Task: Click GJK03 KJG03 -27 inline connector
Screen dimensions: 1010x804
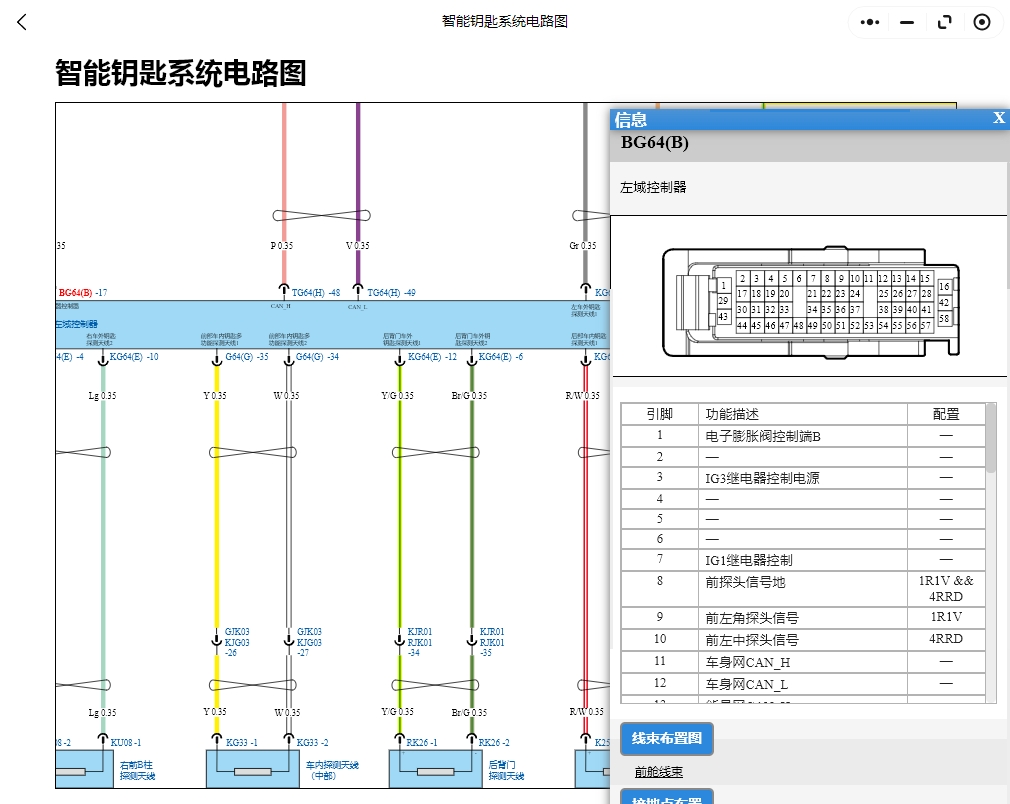Action: 309,642
